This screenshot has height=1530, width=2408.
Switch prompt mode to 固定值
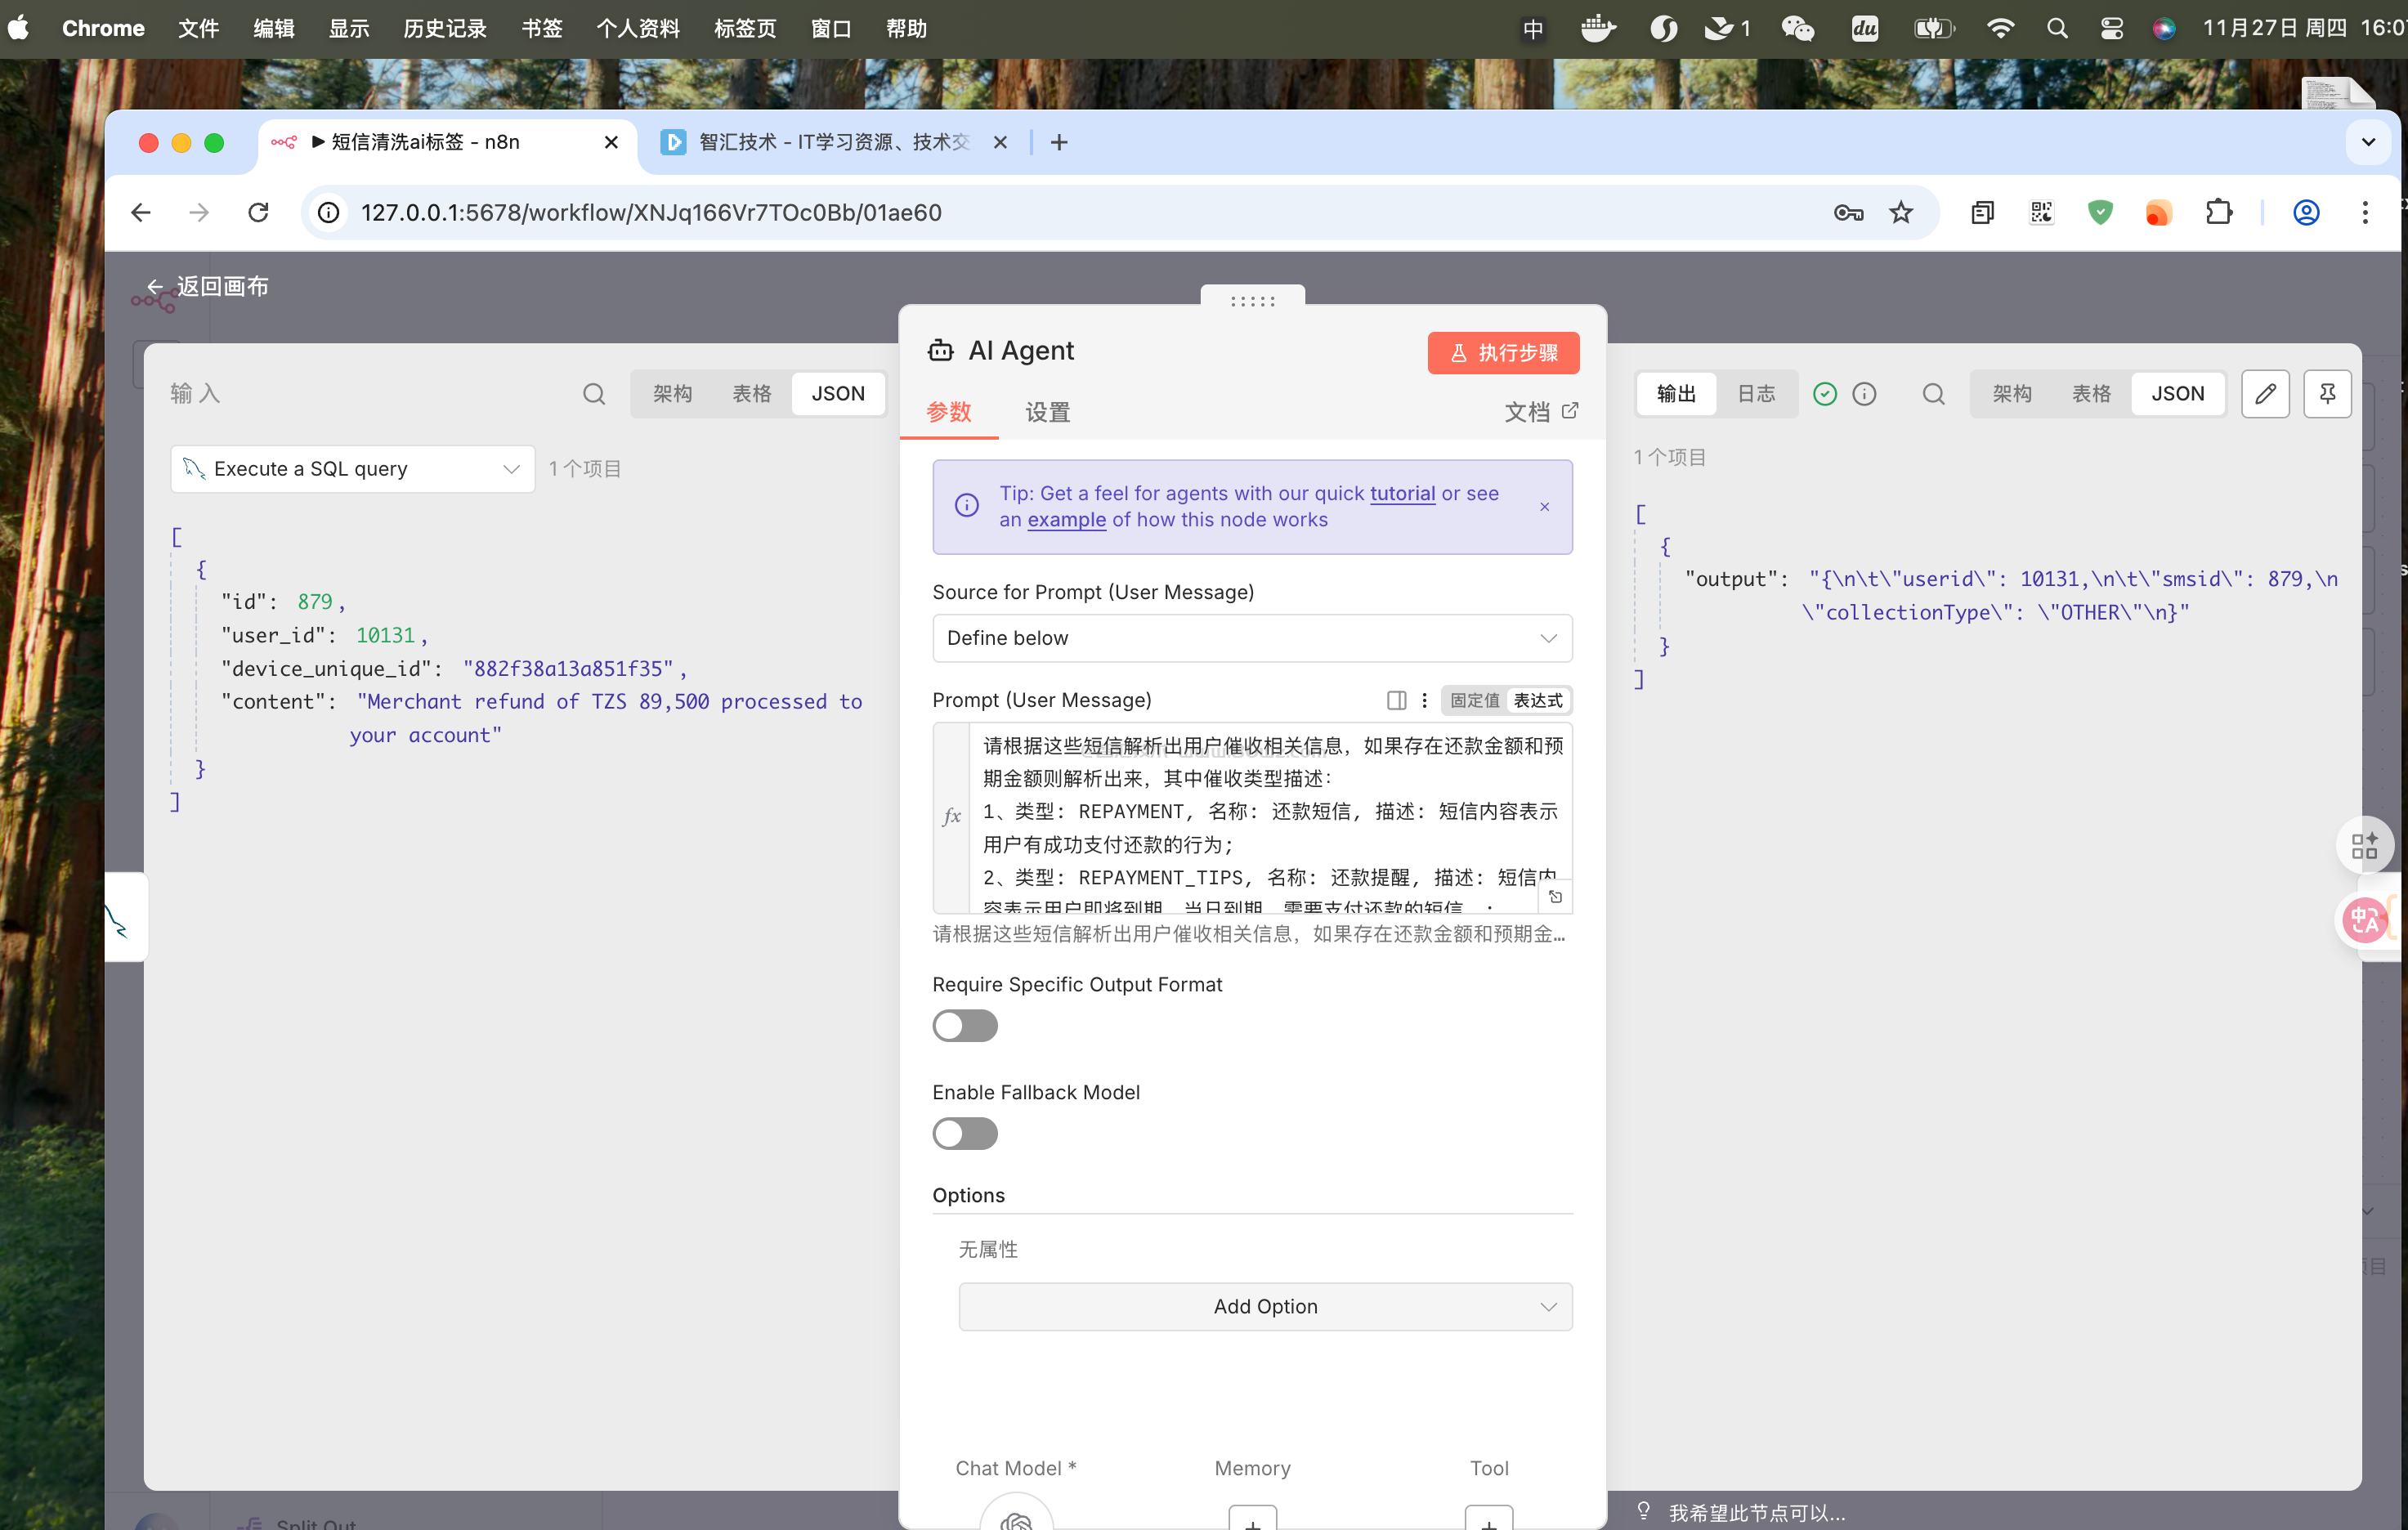tap(1474, 700)
